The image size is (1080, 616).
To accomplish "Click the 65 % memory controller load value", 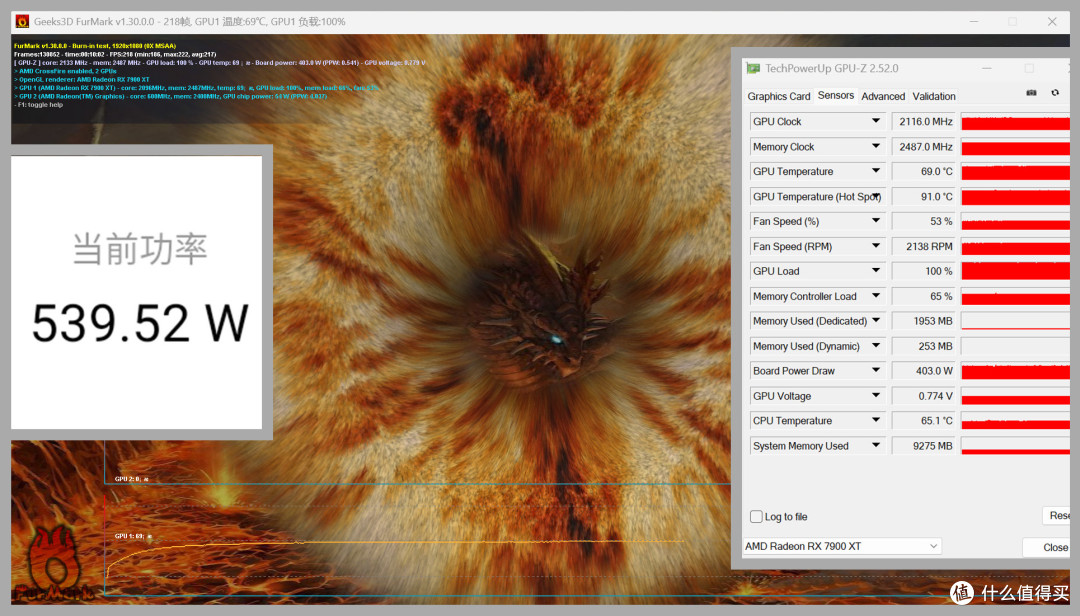I will [x=924, y=296].
